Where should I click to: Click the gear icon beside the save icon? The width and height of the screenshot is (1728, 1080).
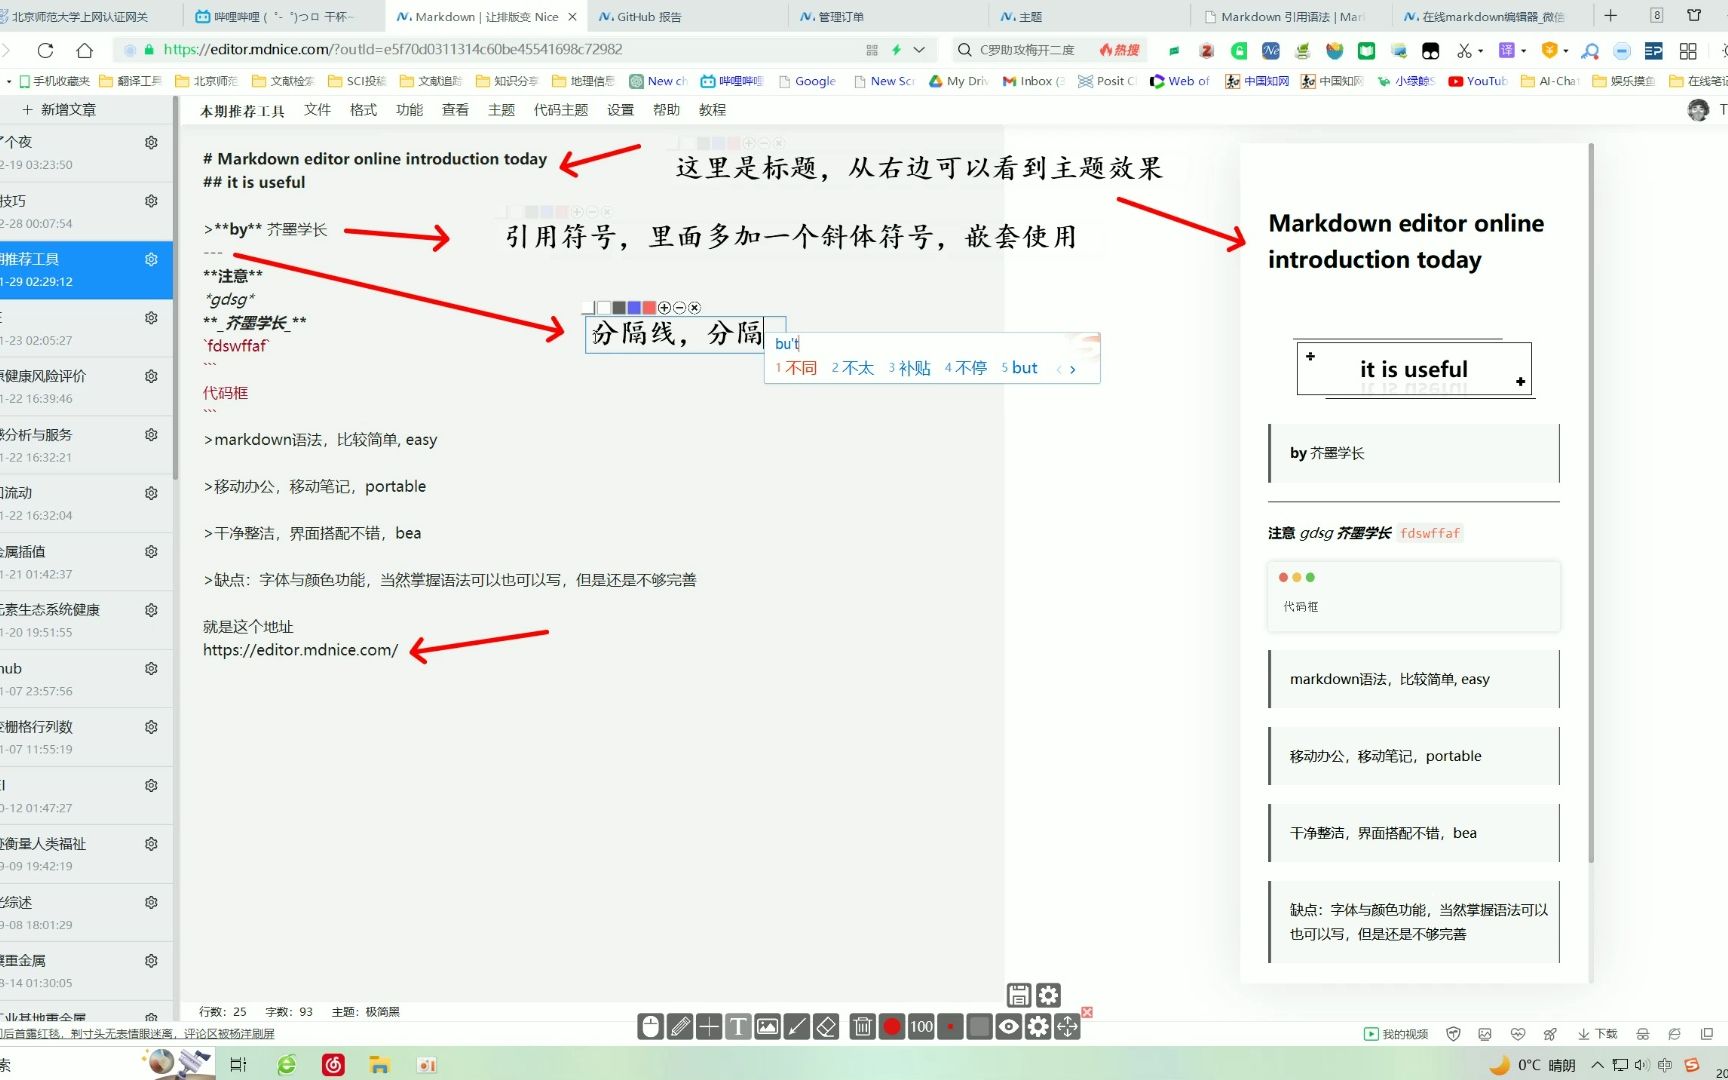point(1048,995)
